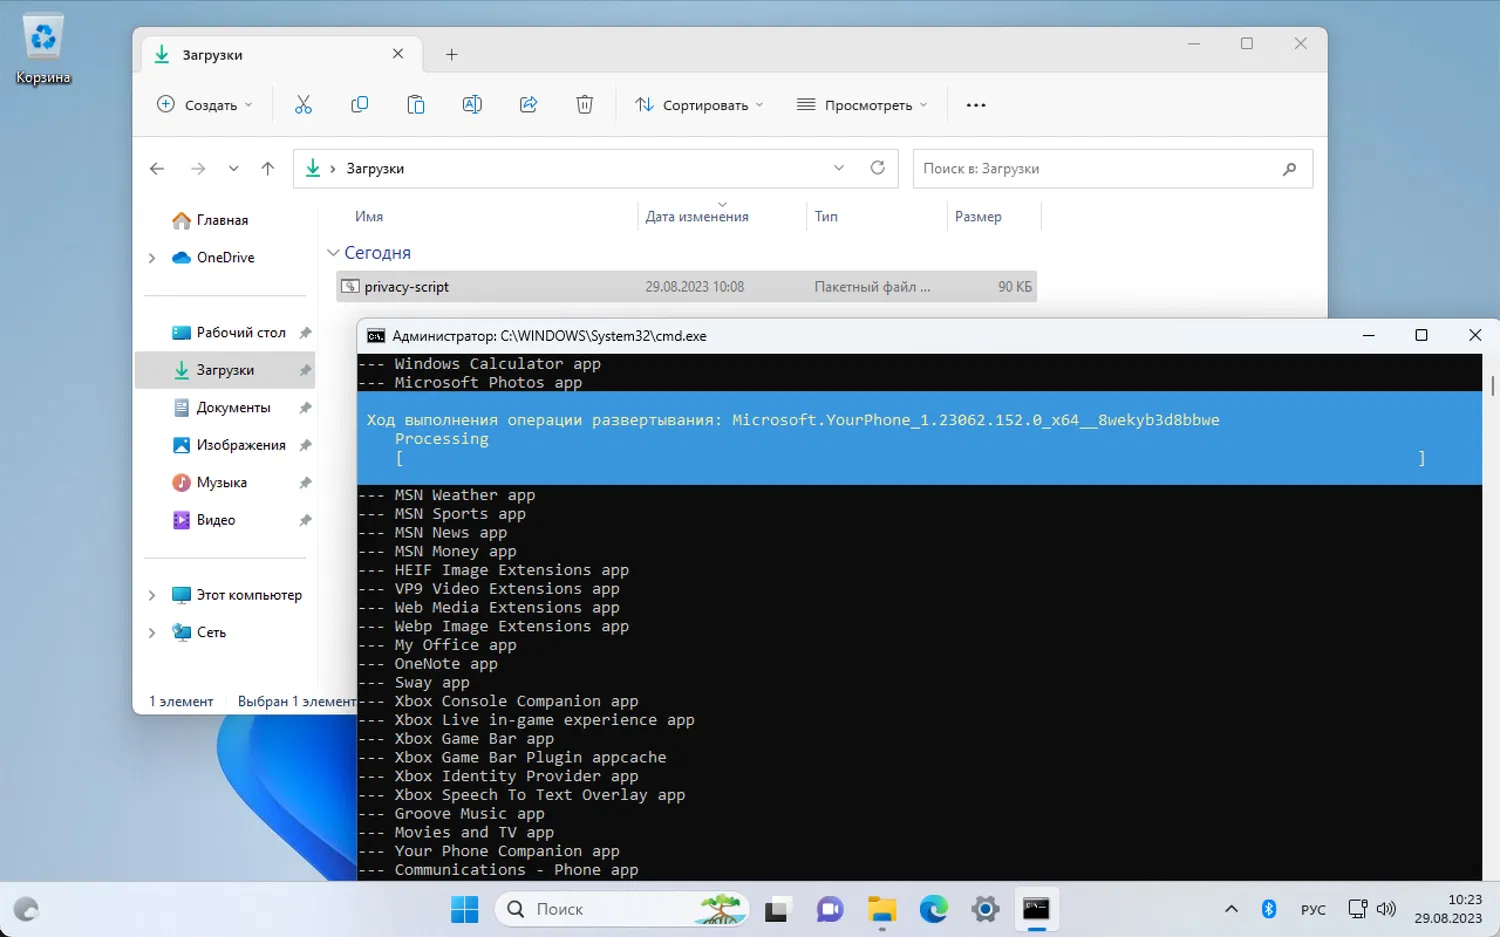Click the Share icon in toolbar
This screenshot has width=1500, height=937.
click(x=529, y=105)
